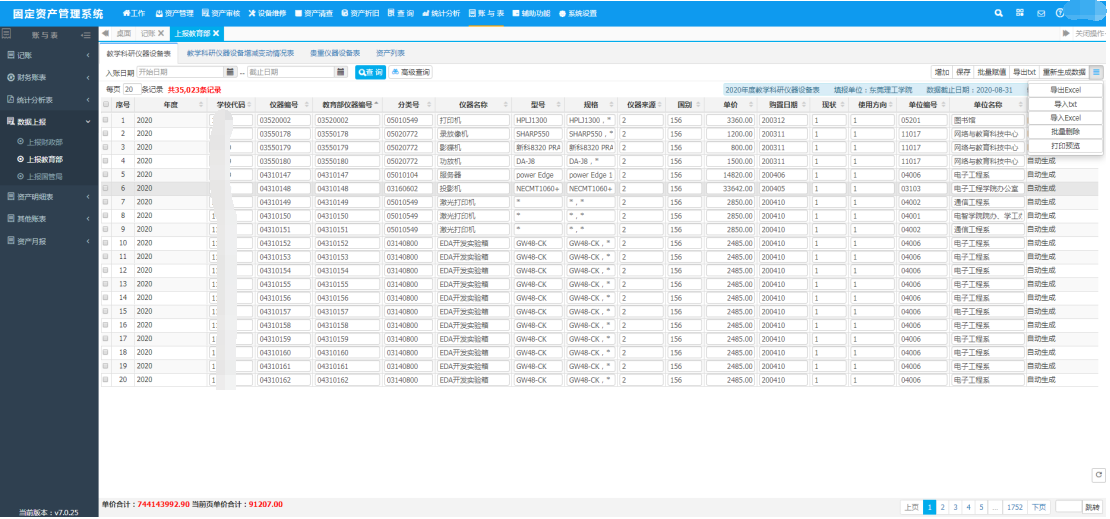Open the 查询 top menu
Screen dimensions: 1110x519
coord(401,13)
